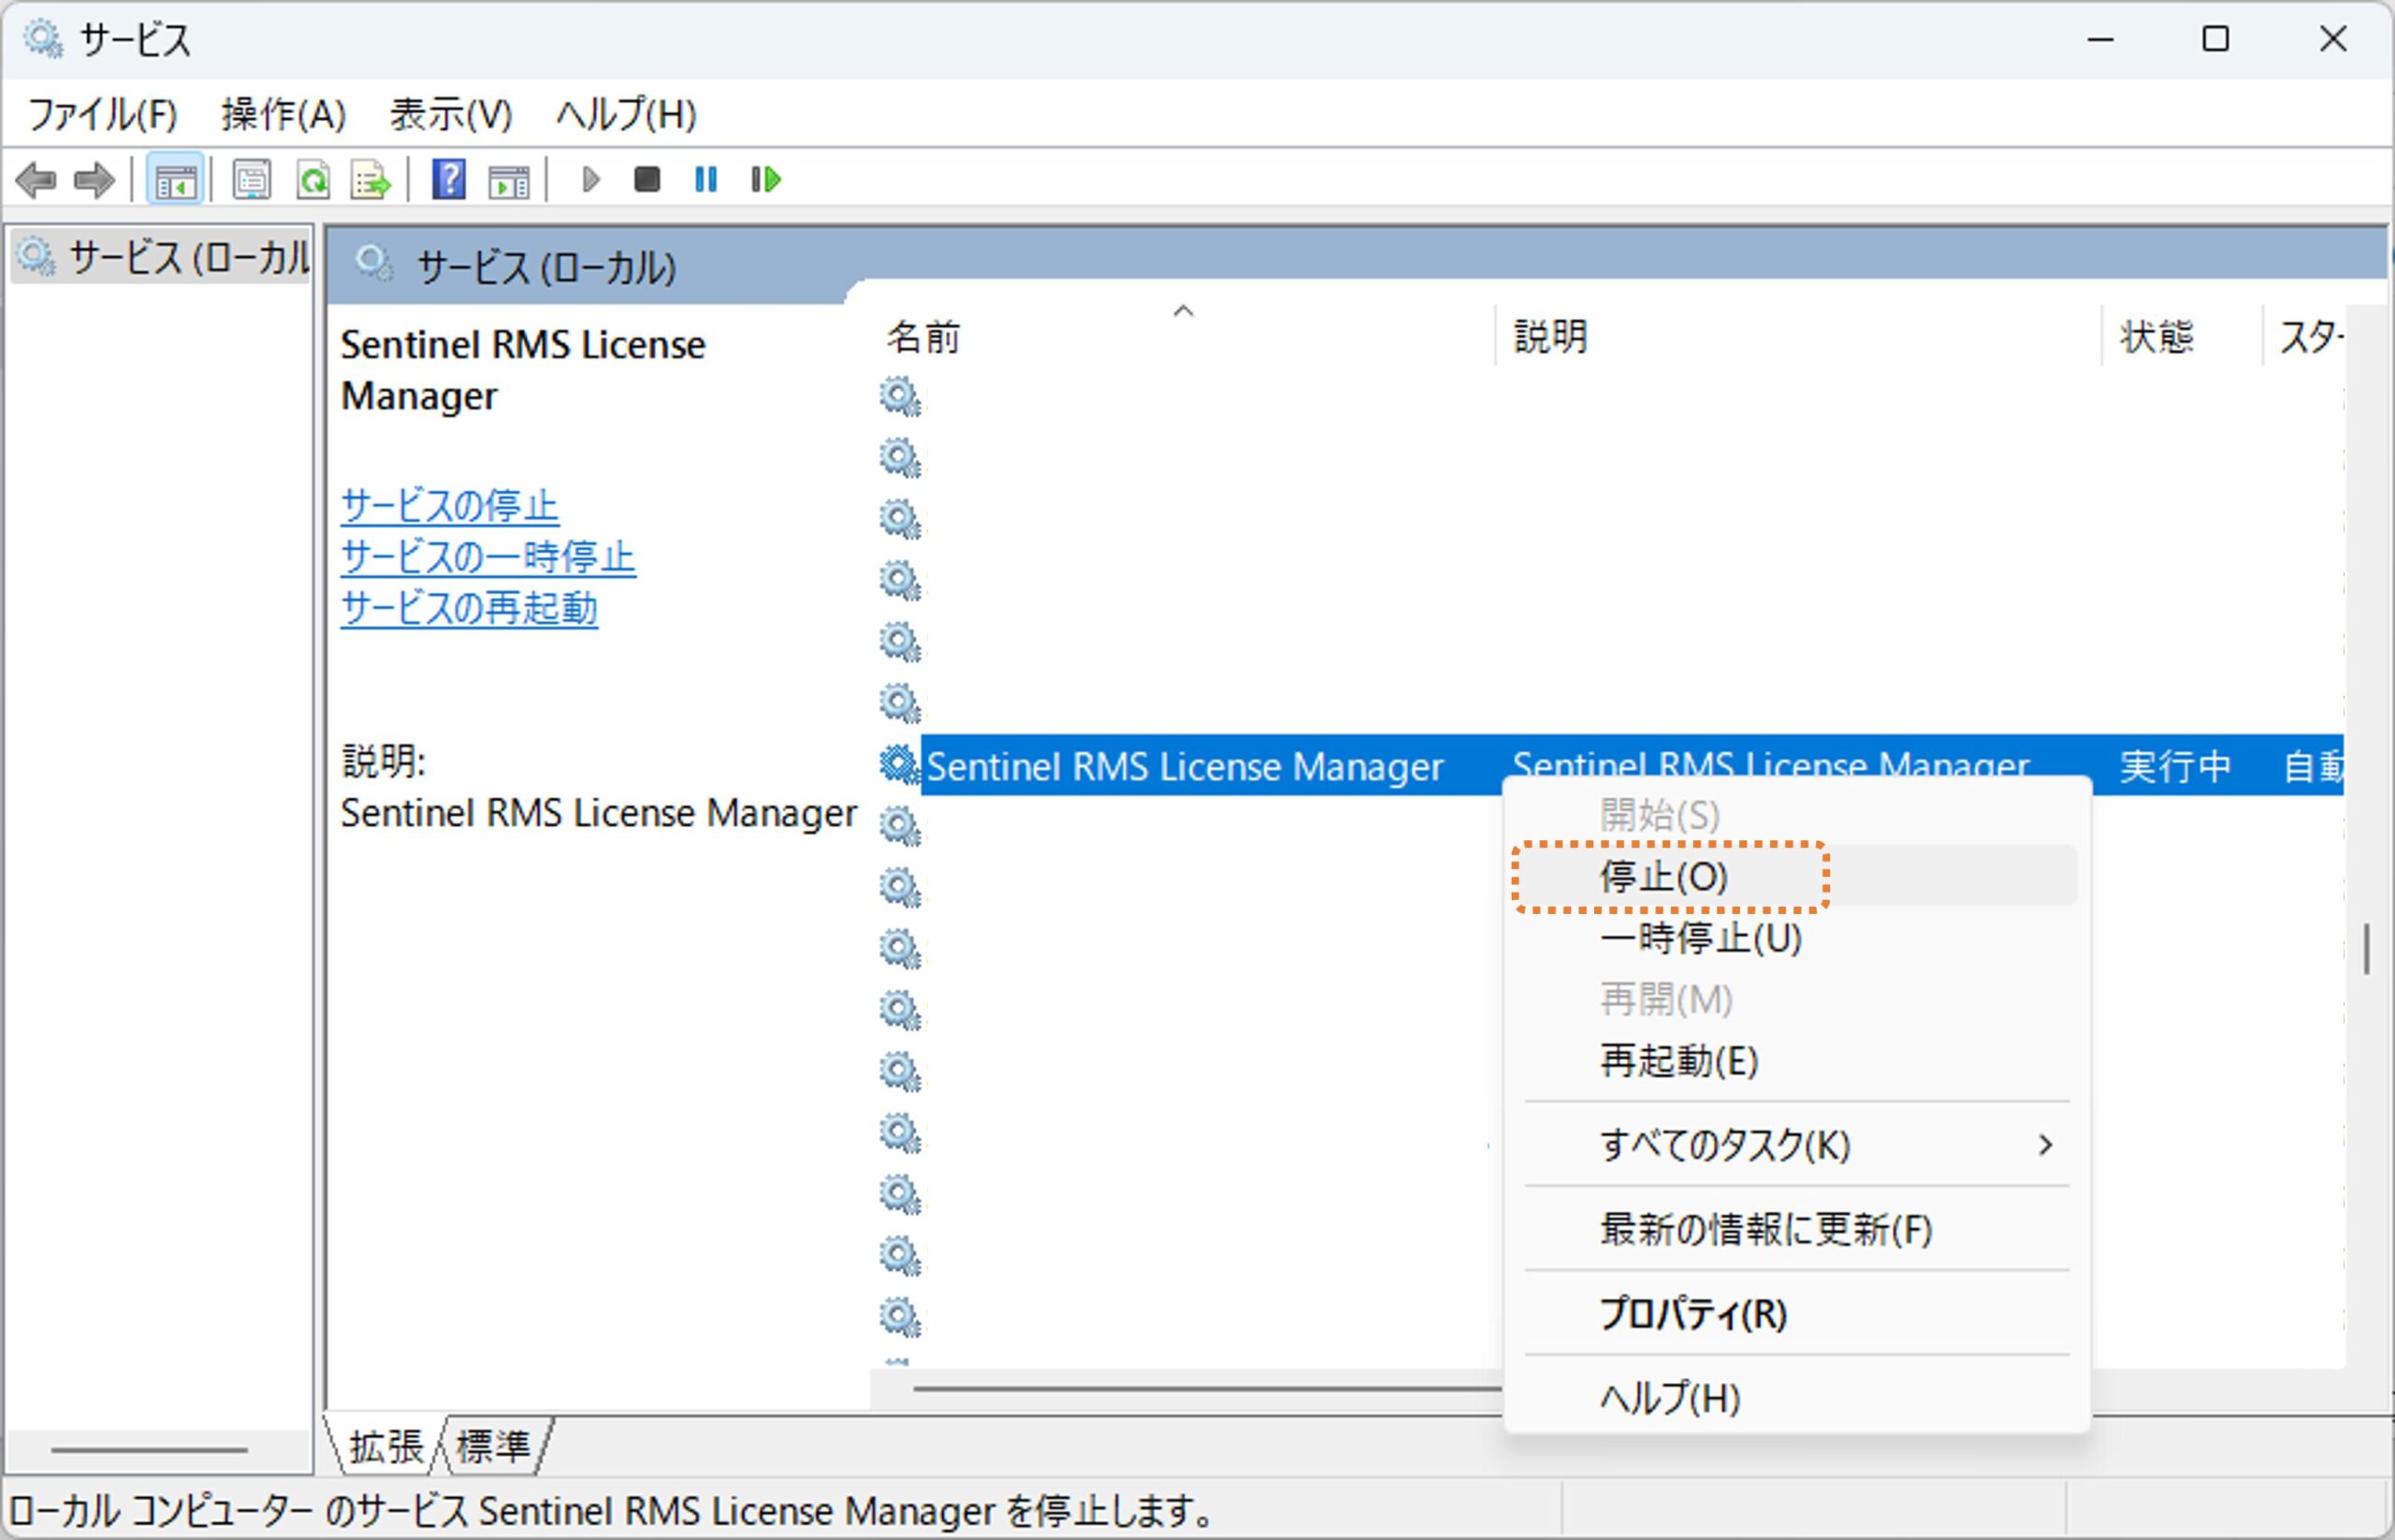This screenshot has width=2395, height=1540.
Task: Switch to the 拡張 tab
Action: 385,1446
